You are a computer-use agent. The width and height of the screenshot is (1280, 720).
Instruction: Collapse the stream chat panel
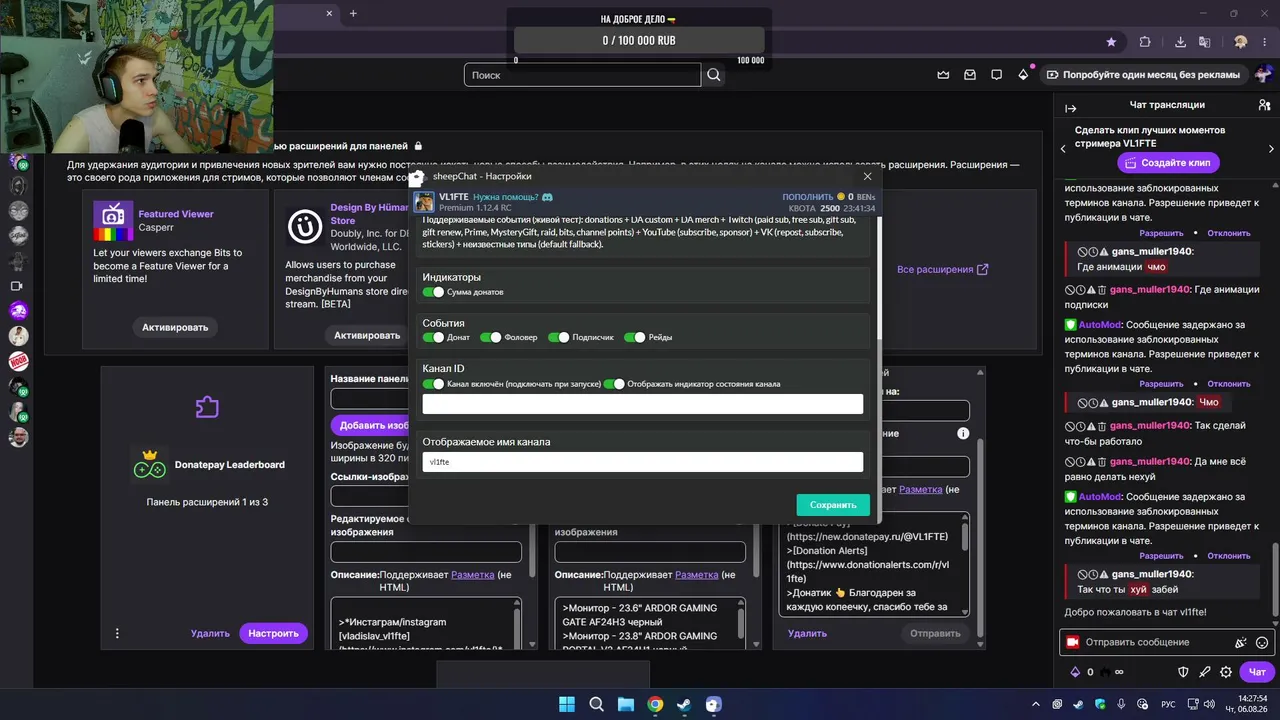click(x=1071, y=108)
